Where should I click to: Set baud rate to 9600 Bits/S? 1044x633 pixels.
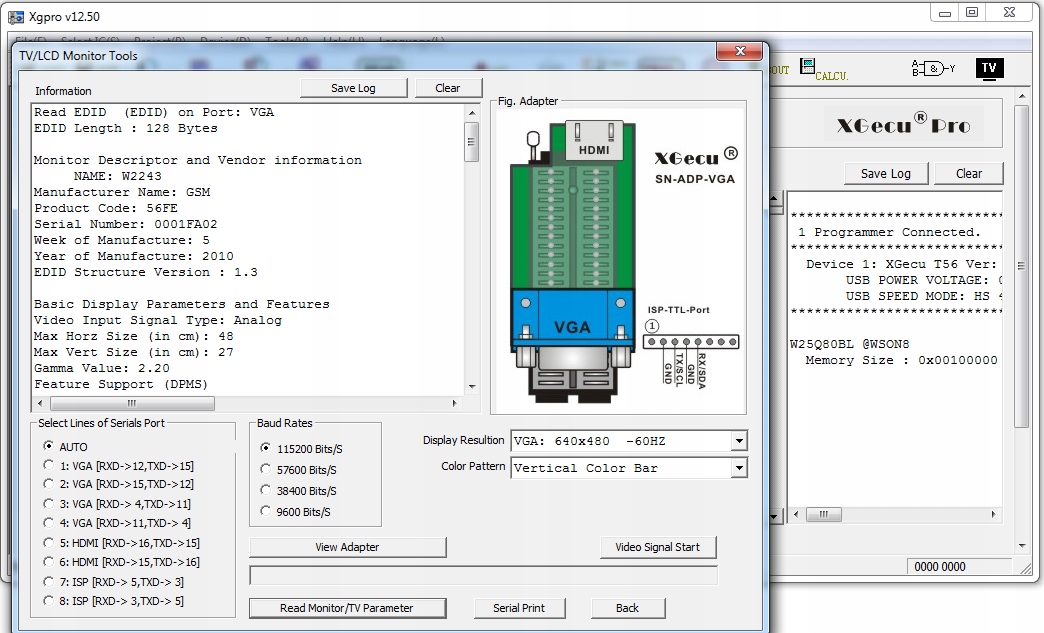click(265, 511)
